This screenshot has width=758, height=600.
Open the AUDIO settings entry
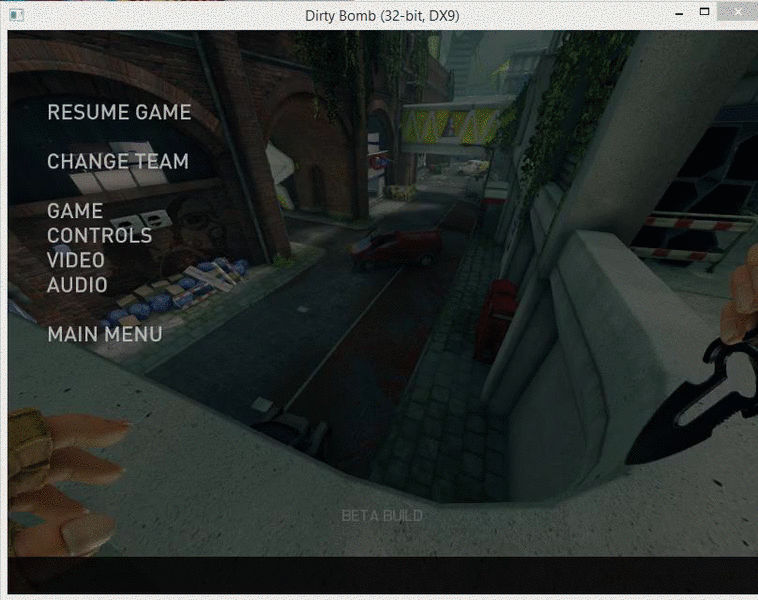tap(77, 285)
